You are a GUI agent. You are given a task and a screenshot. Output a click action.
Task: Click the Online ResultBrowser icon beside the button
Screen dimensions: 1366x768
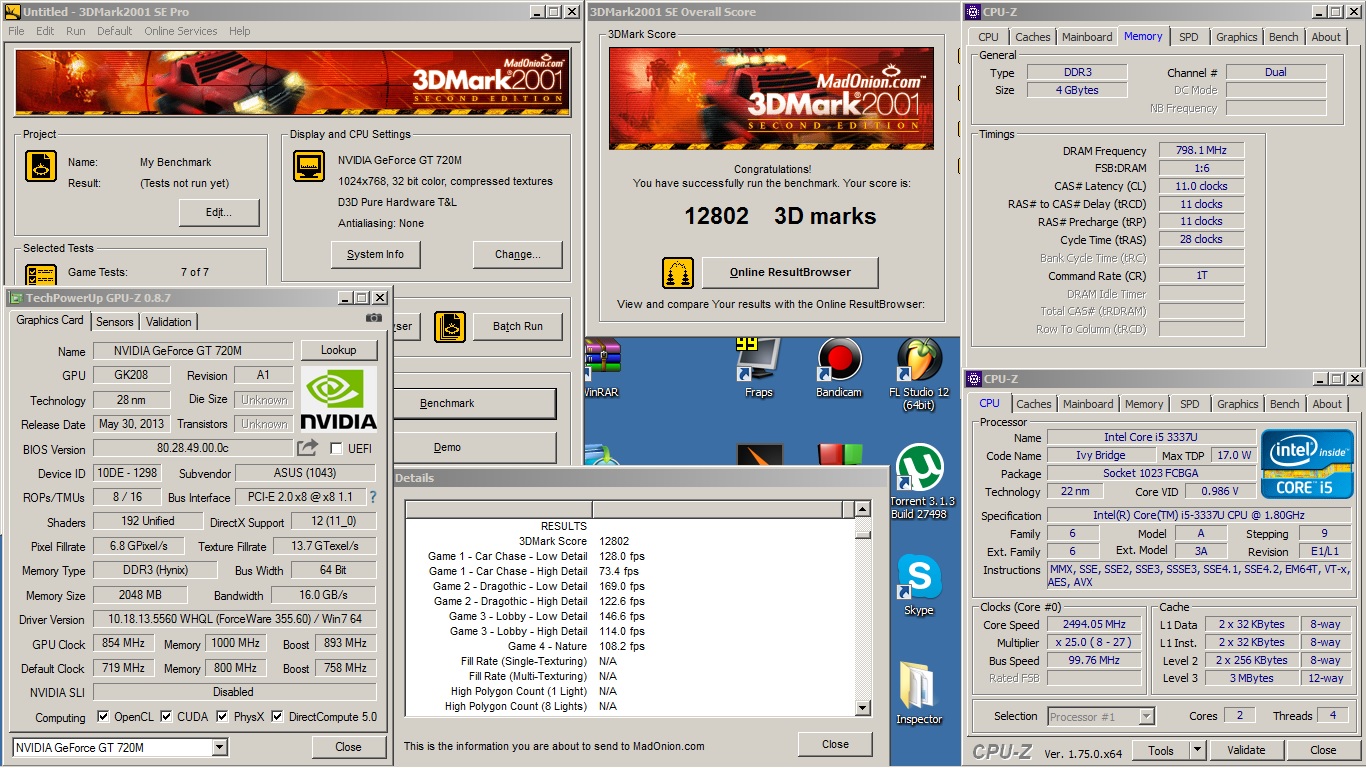[678, 272]
